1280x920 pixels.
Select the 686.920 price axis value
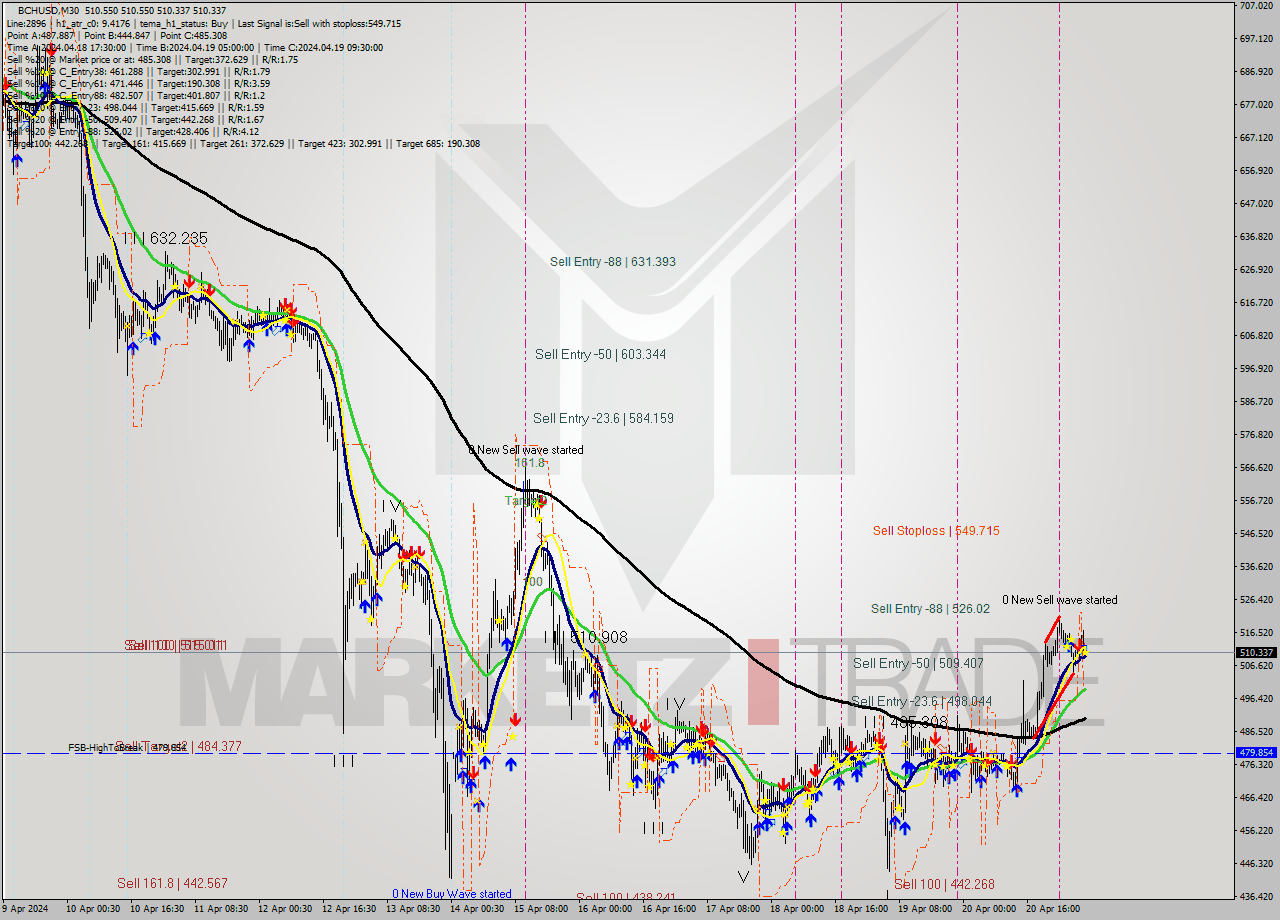[1255, 72]
